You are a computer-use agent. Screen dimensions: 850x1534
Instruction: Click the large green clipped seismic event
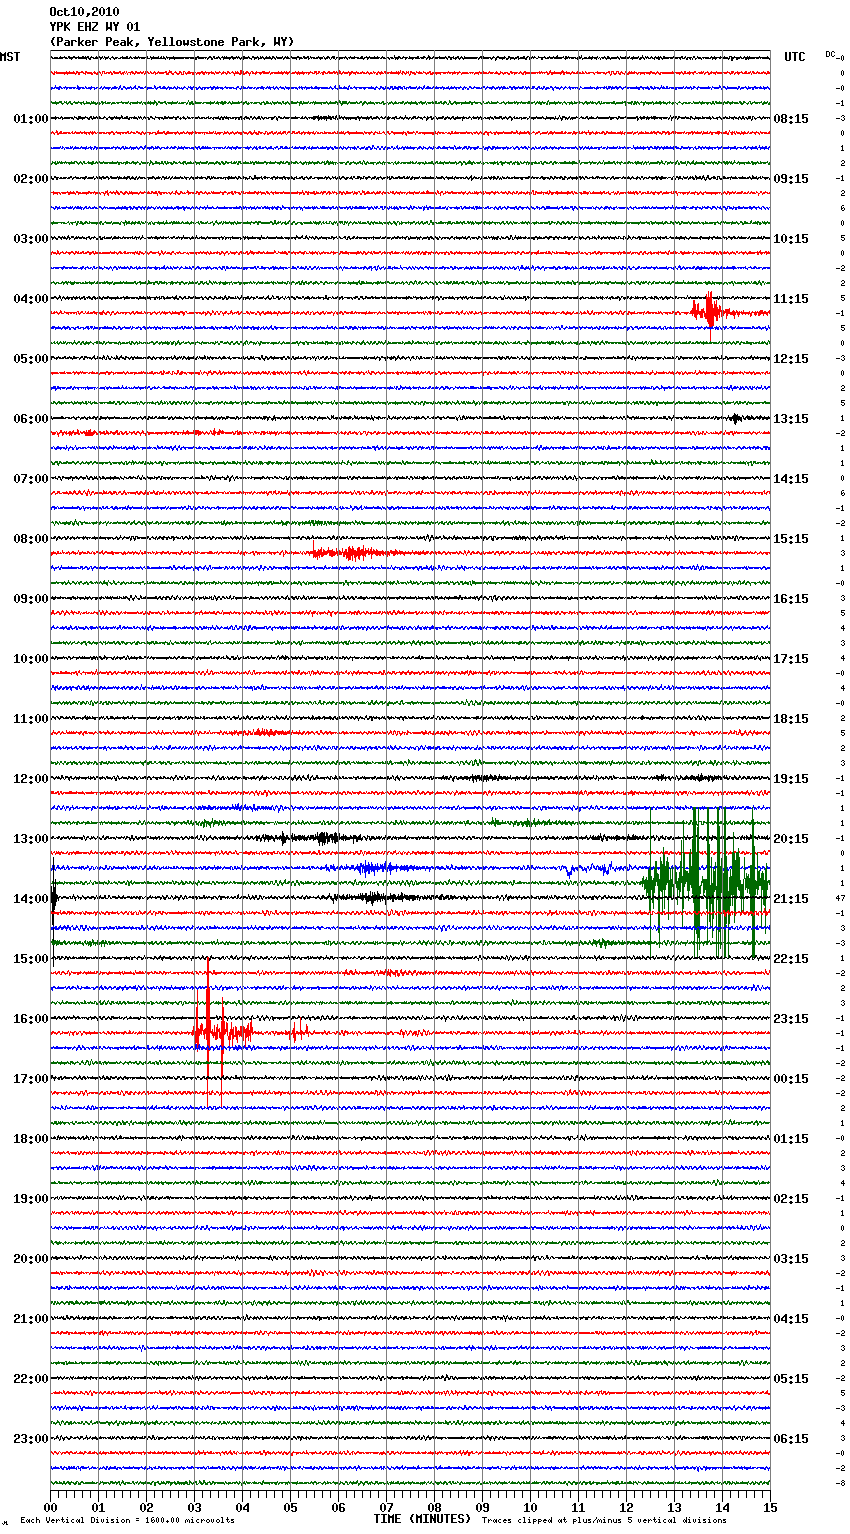click(706, 883)
